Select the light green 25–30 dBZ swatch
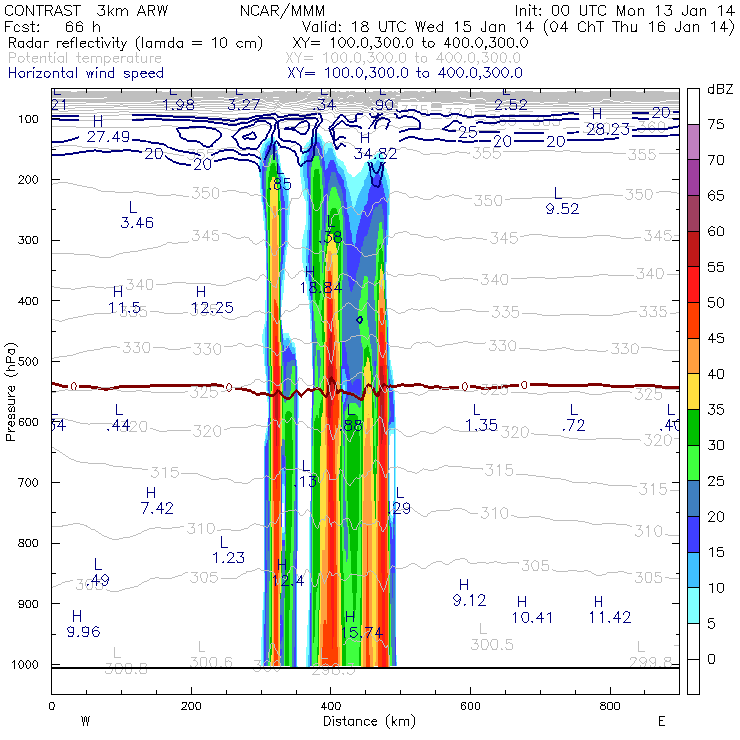This screenshot has width=740, height=740. coord(693,463)
